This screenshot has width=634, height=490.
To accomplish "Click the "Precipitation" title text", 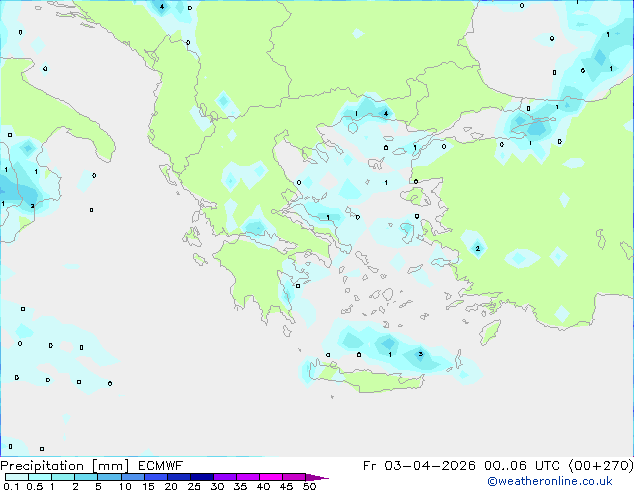I will tap(42, 466).
